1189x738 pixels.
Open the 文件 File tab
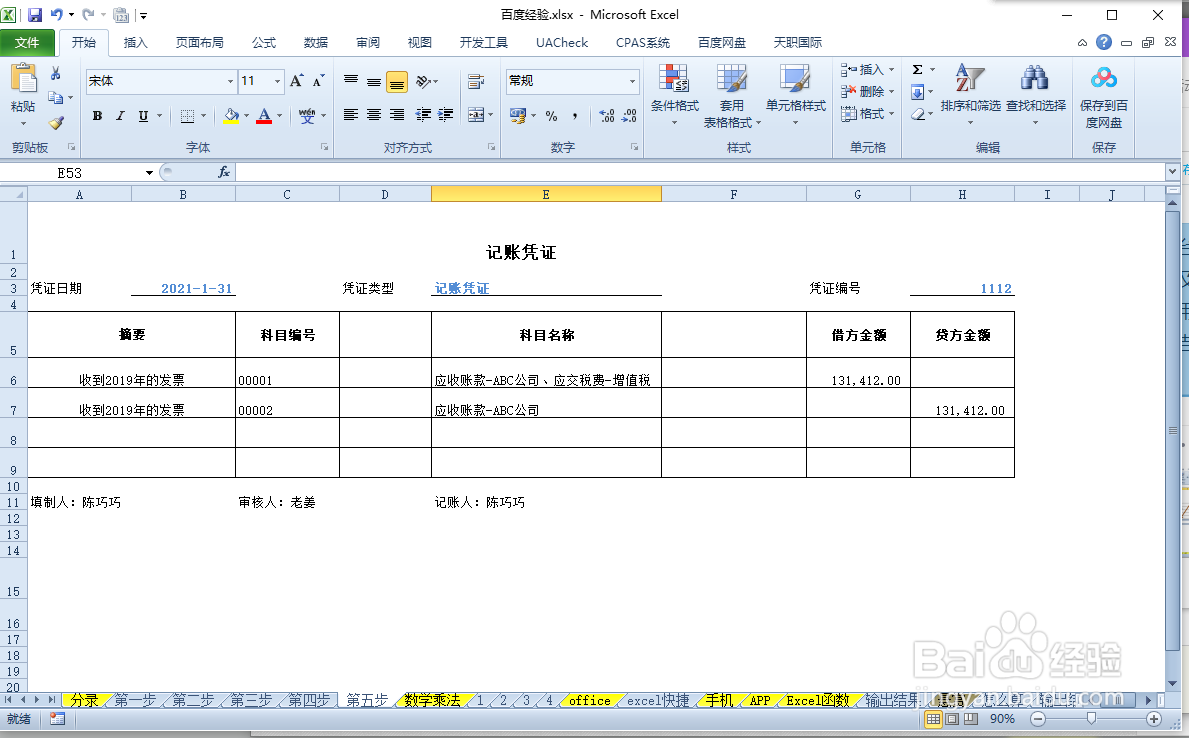coord(27,42)
